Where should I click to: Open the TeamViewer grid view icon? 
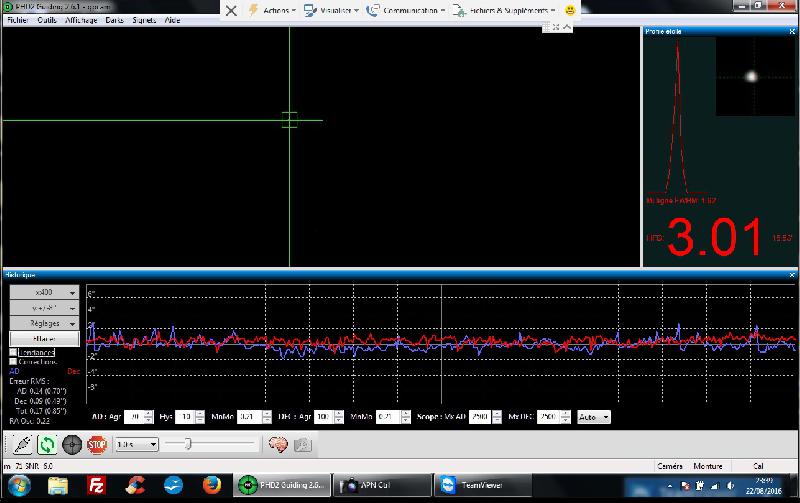pos(546,27)
